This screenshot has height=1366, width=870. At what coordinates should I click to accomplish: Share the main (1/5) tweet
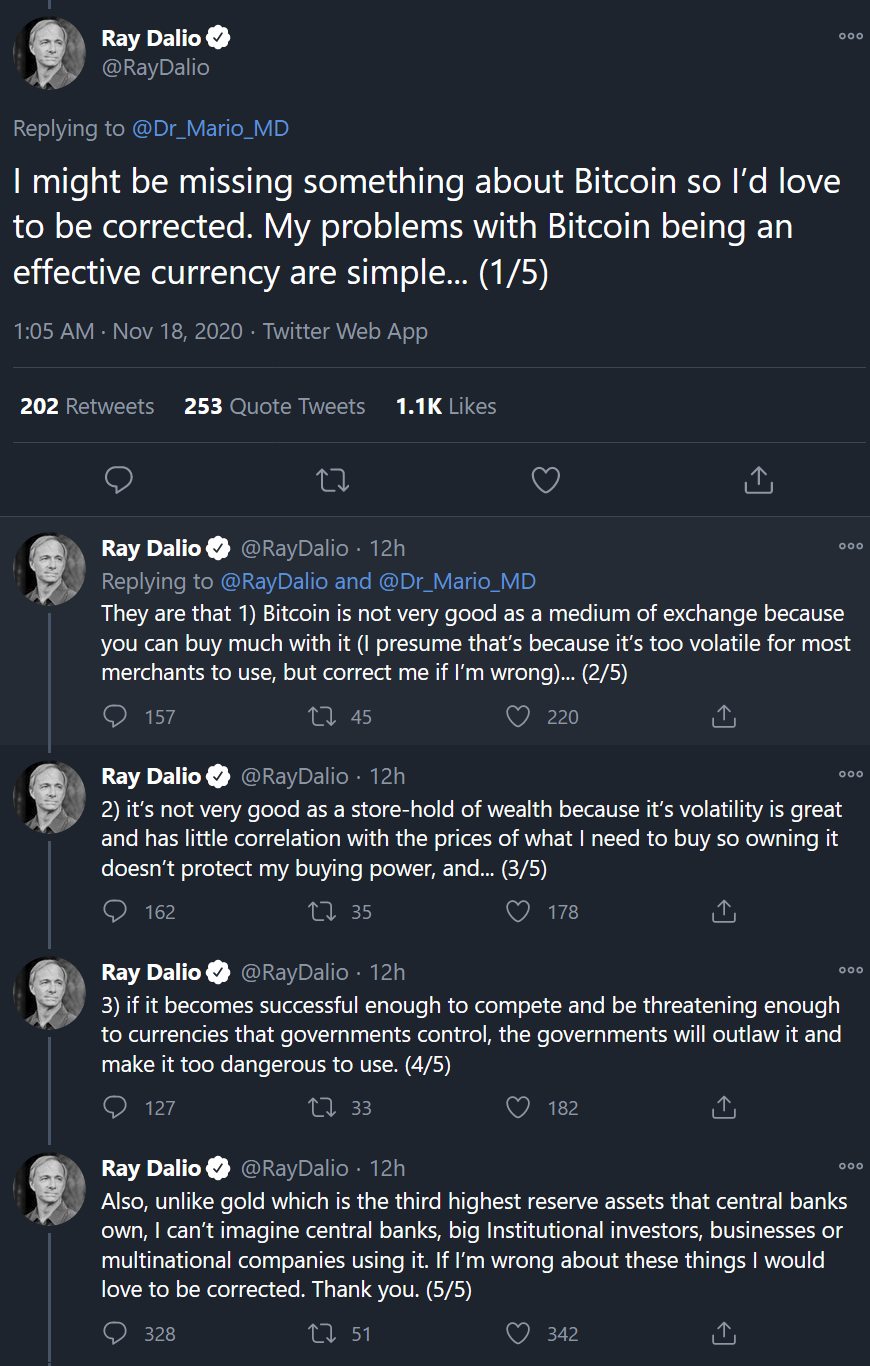coord(759,481)
